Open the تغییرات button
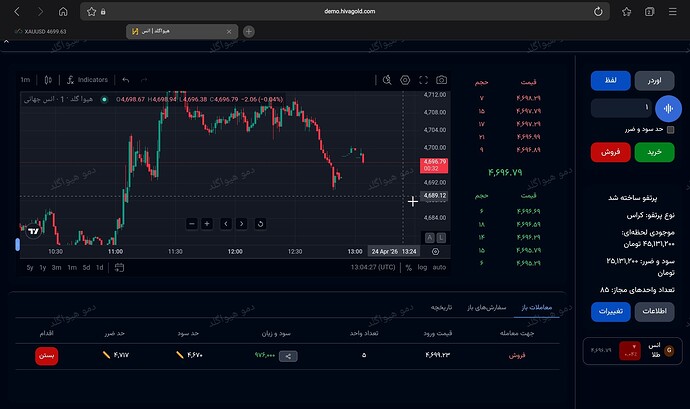 [610, 311]
